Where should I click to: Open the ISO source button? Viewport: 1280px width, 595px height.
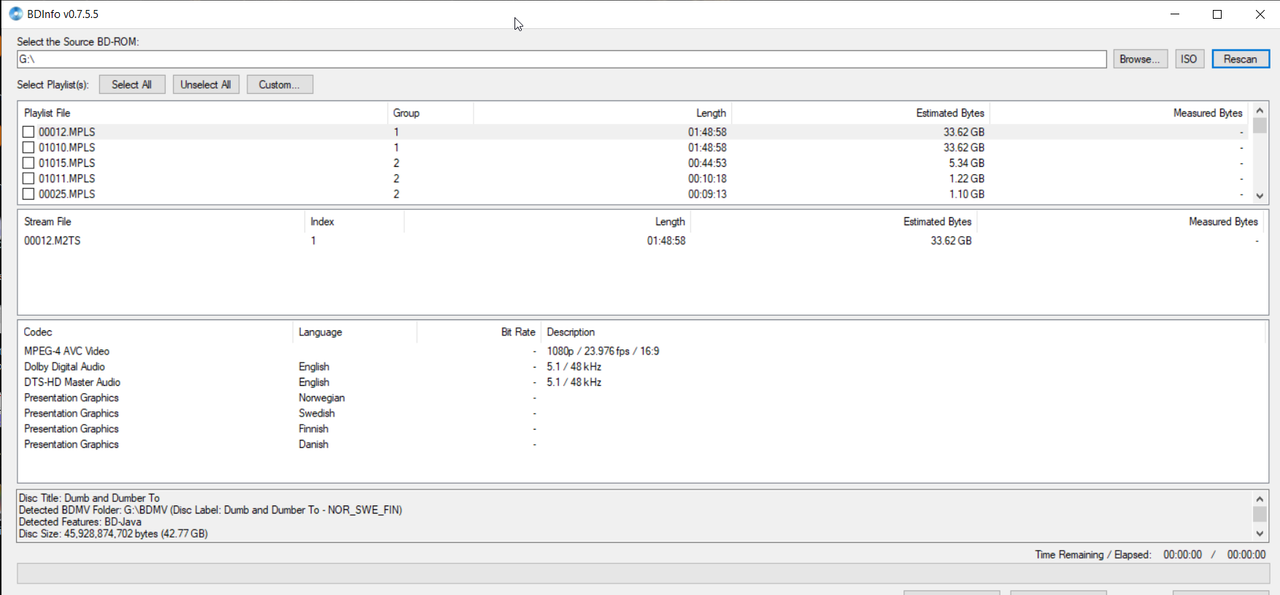[x=1188, y=59]
